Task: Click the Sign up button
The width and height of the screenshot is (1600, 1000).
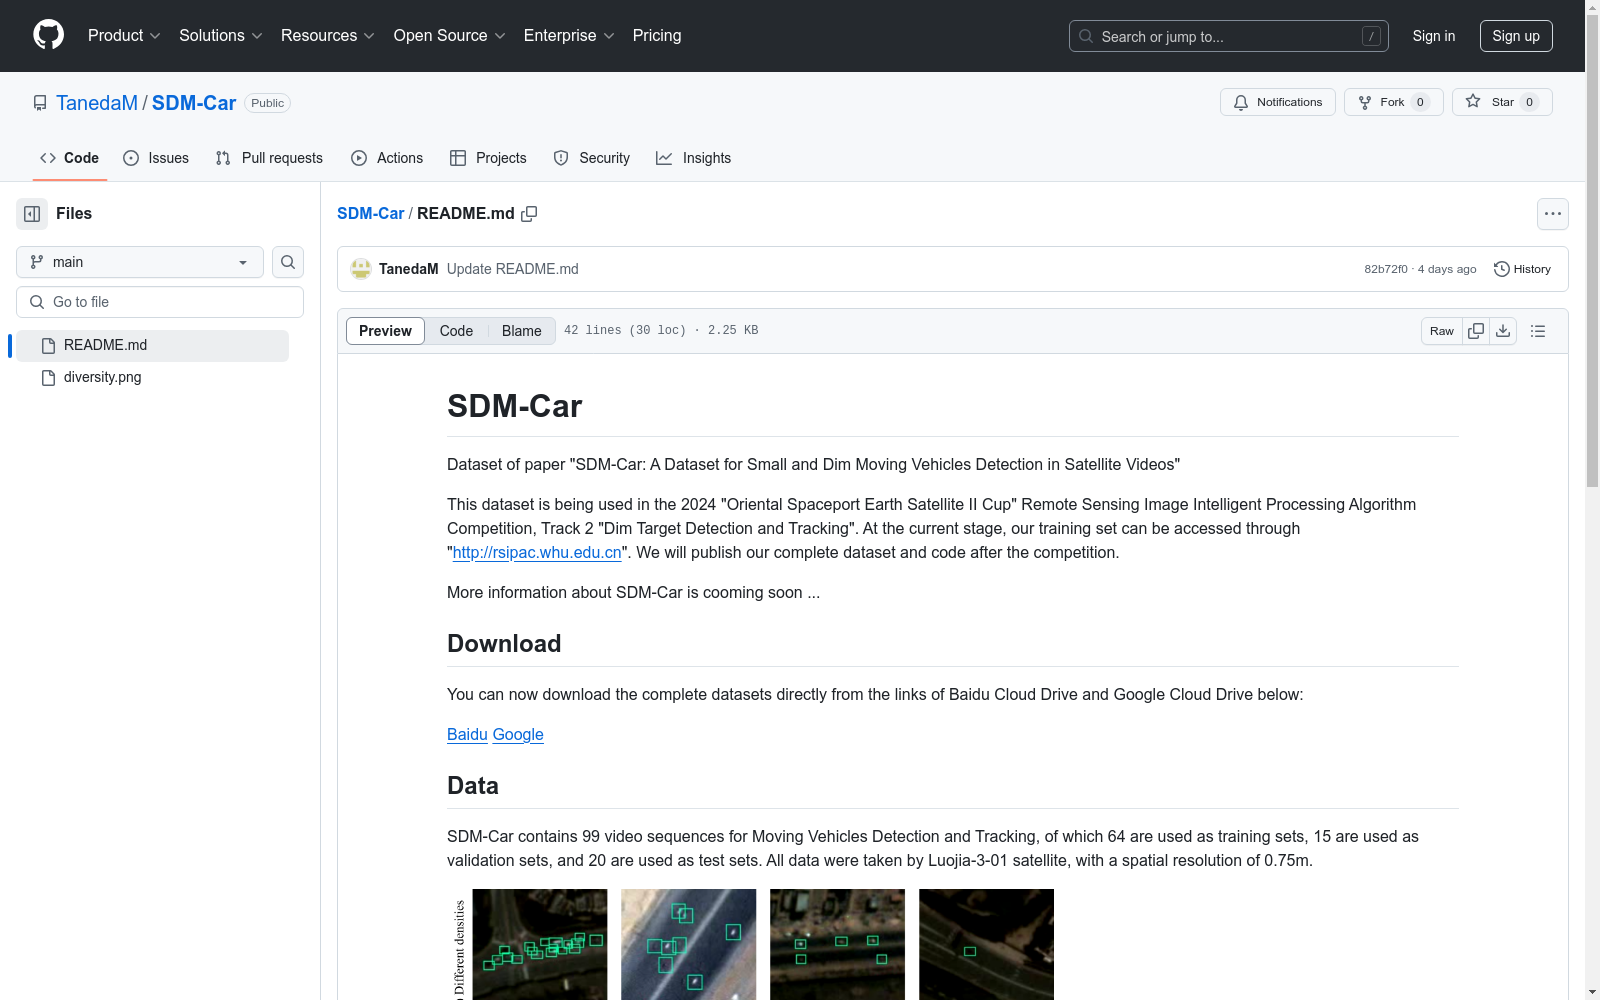Action: (x=1515, y=36)
